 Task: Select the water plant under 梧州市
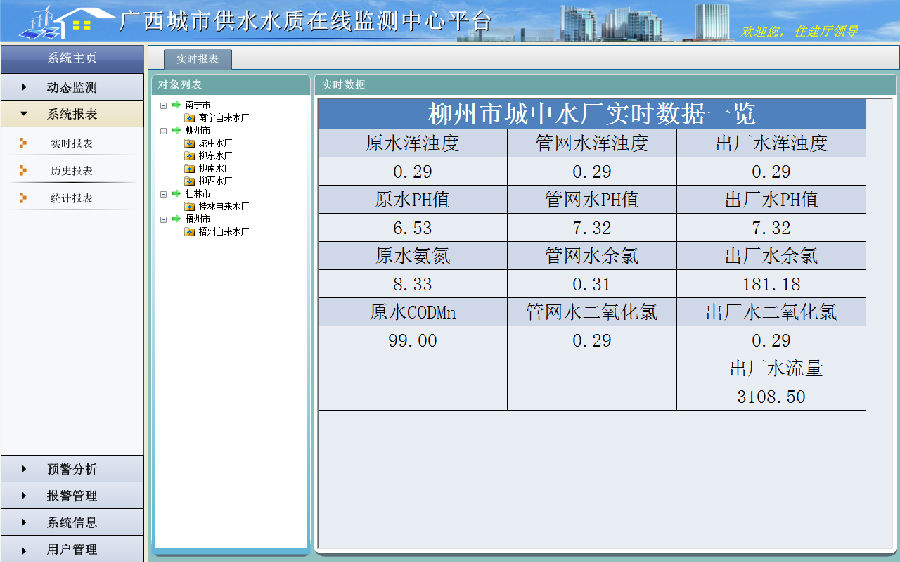[222, 231]
